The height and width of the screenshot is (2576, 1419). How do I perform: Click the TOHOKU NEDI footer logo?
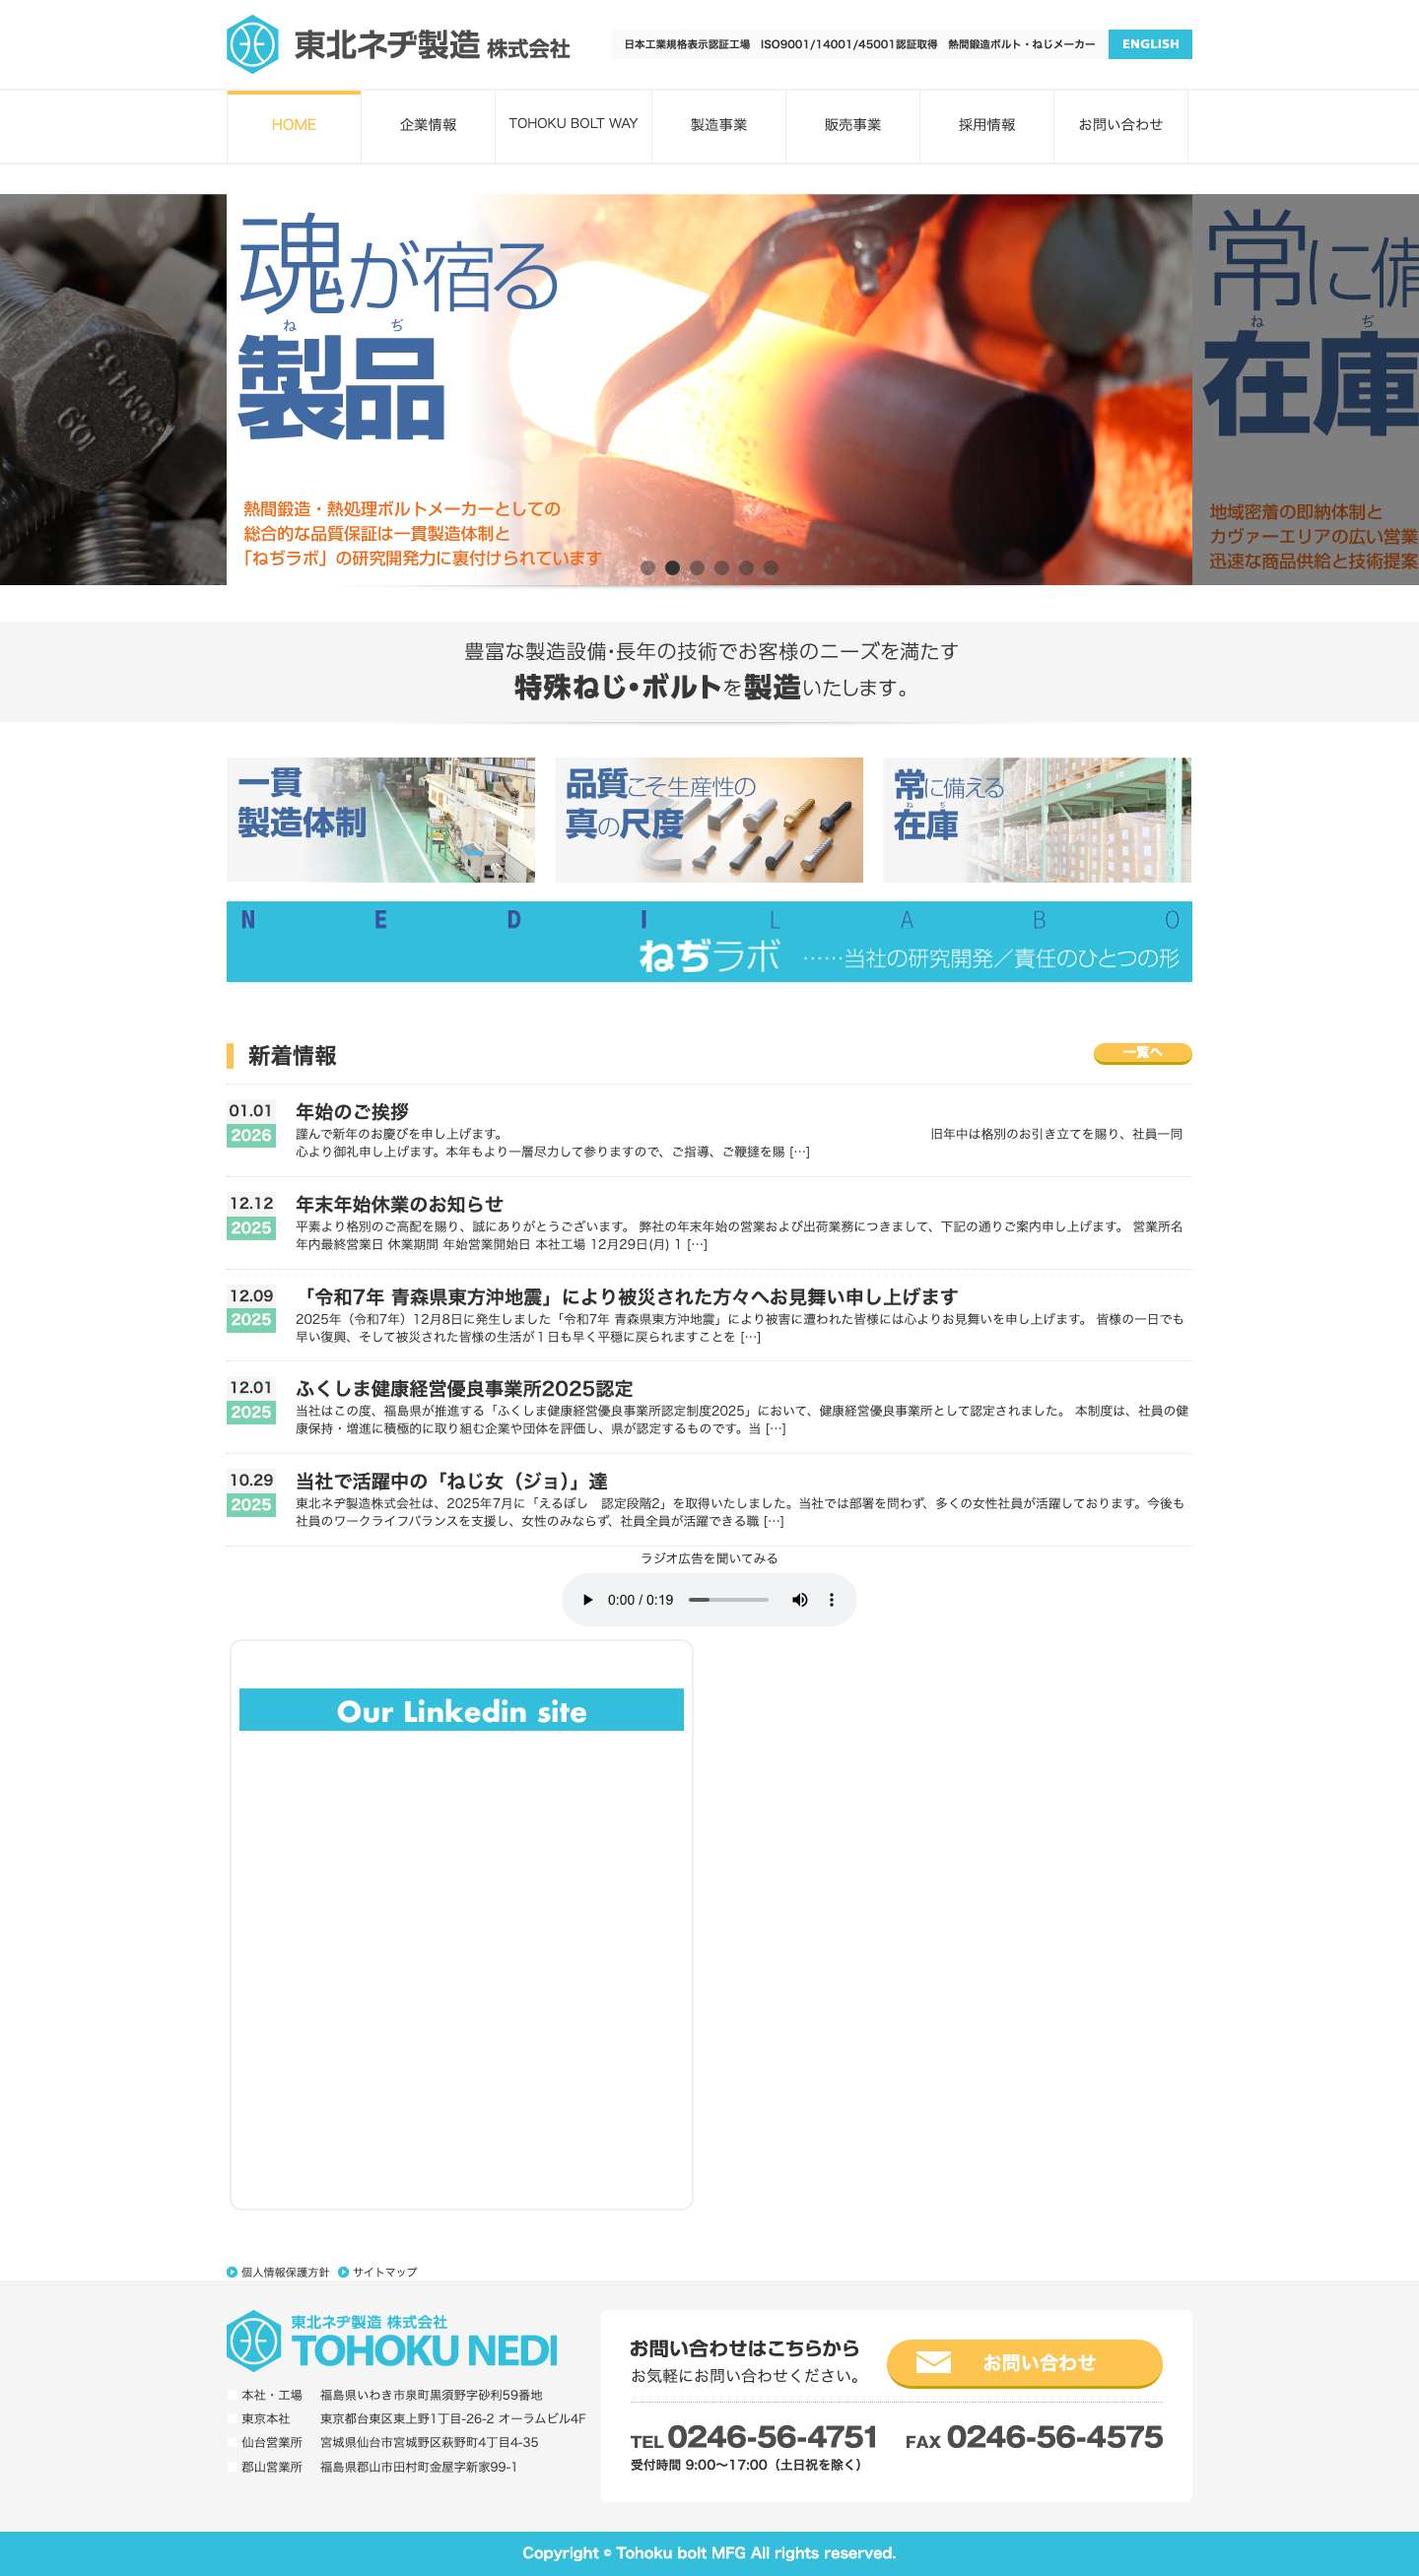392,2341
